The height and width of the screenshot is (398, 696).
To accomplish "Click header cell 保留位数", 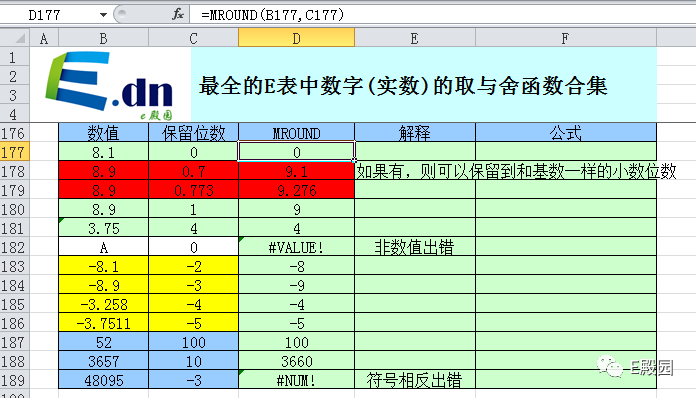I will (x=194, y=133).
